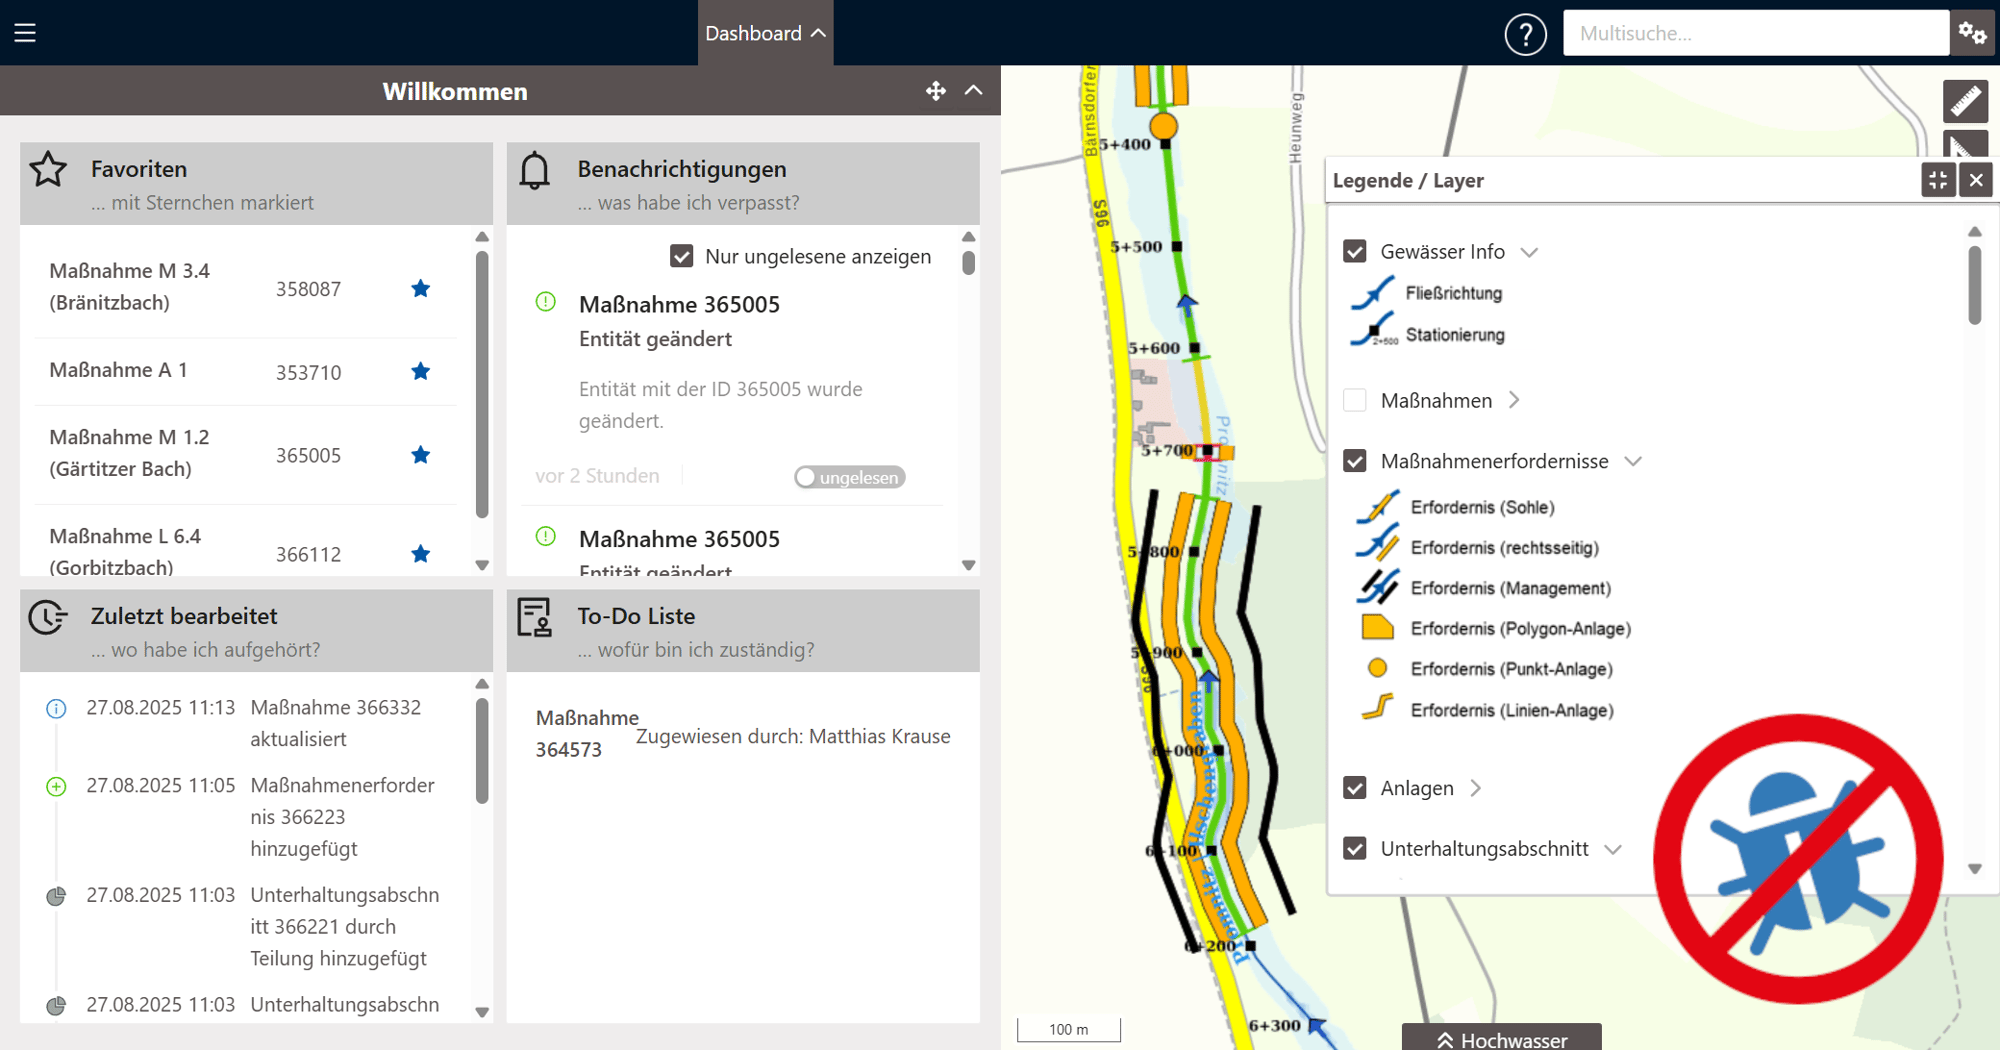This screenshot has width=2000, height=1050.
Task: Click Erfordernis (Punkt-Anlage) orange circle swatch
Action: (x=1377, y=668)
